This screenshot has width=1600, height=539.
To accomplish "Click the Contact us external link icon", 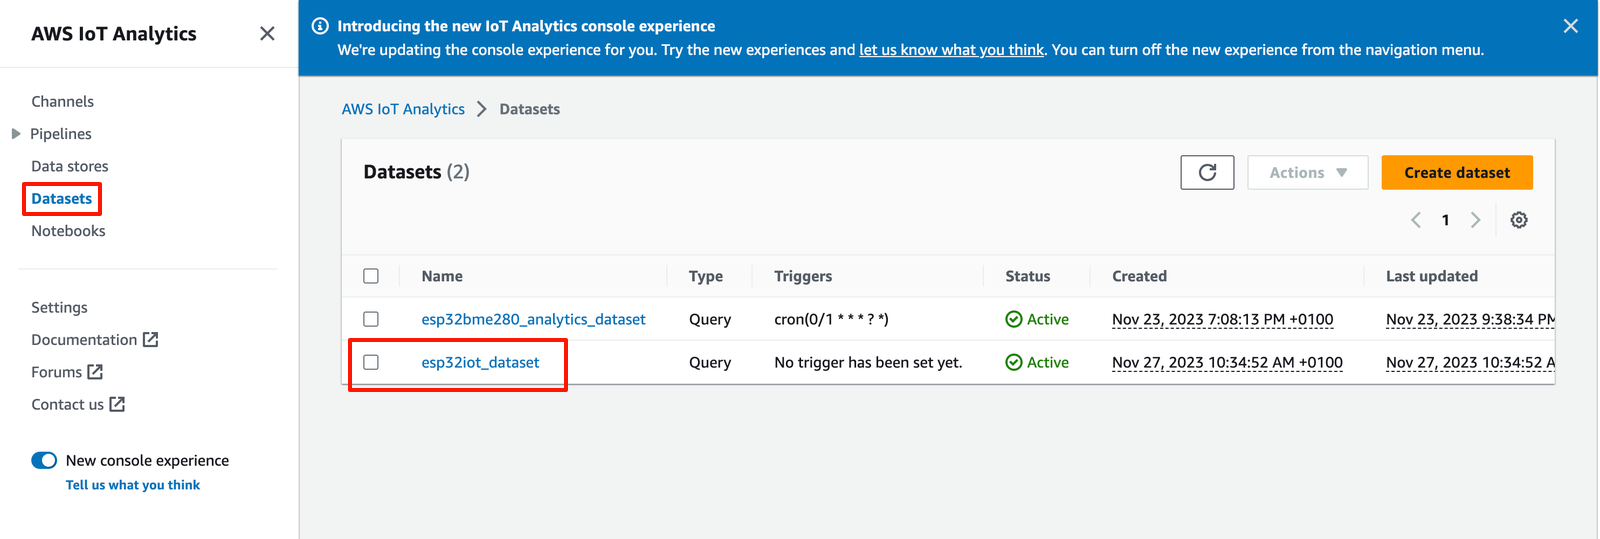I will coord(117,404).
